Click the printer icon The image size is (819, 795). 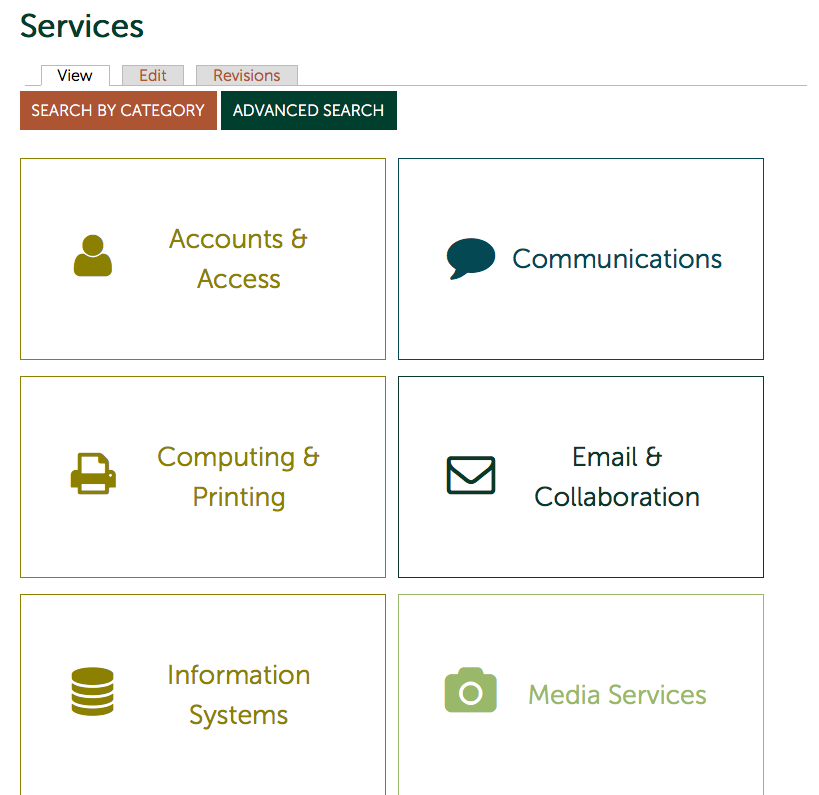tap(93, 473)
